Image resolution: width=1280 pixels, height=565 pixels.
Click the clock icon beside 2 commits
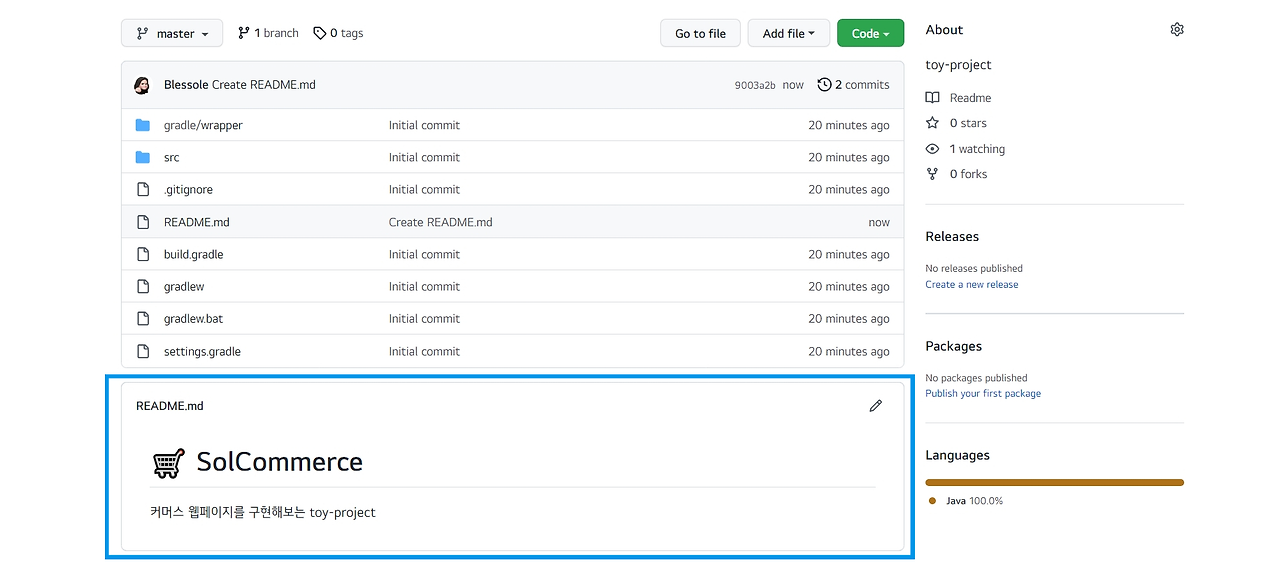point(824,85)
